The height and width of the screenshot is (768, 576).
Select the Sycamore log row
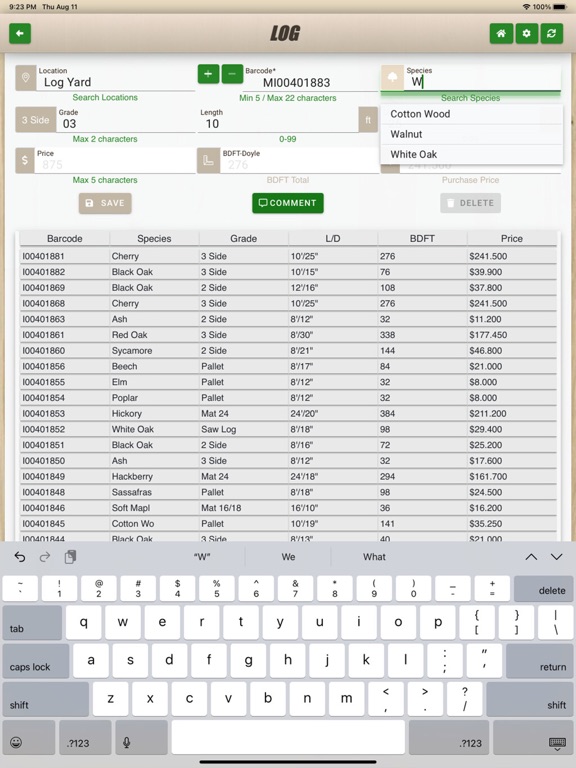[288, 351]
